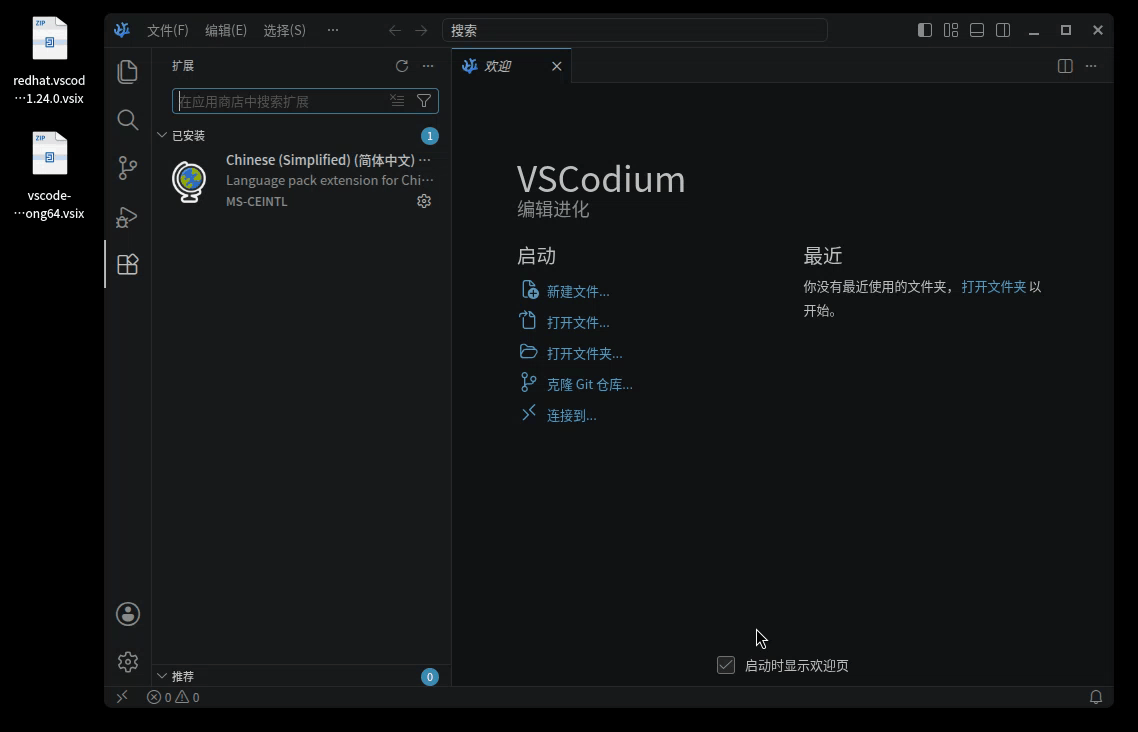The width and height of the screenshot is (1138, 732).
Task: Click 打开文件夹... start link
Action: tap(584, 353)
